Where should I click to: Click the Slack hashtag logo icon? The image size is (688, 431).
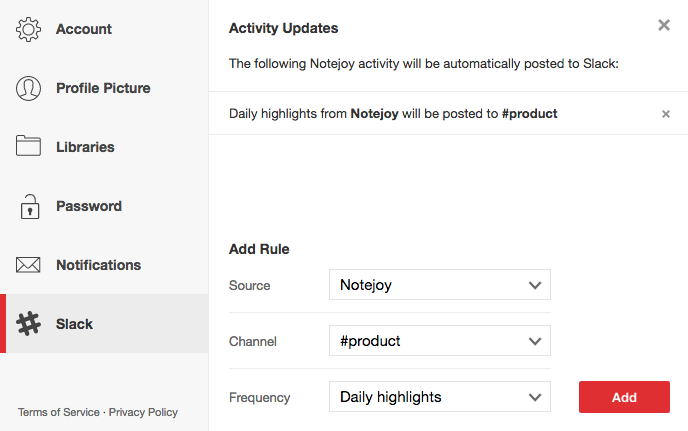28,324
